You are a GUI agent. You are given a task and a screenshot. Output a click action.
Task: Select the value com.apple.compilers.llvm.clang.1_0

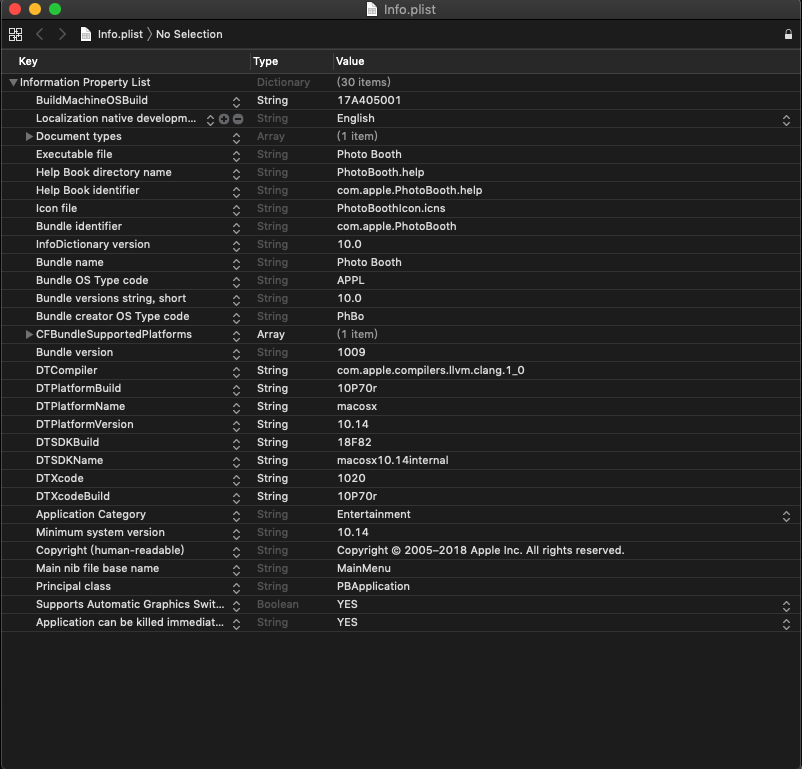431,370
